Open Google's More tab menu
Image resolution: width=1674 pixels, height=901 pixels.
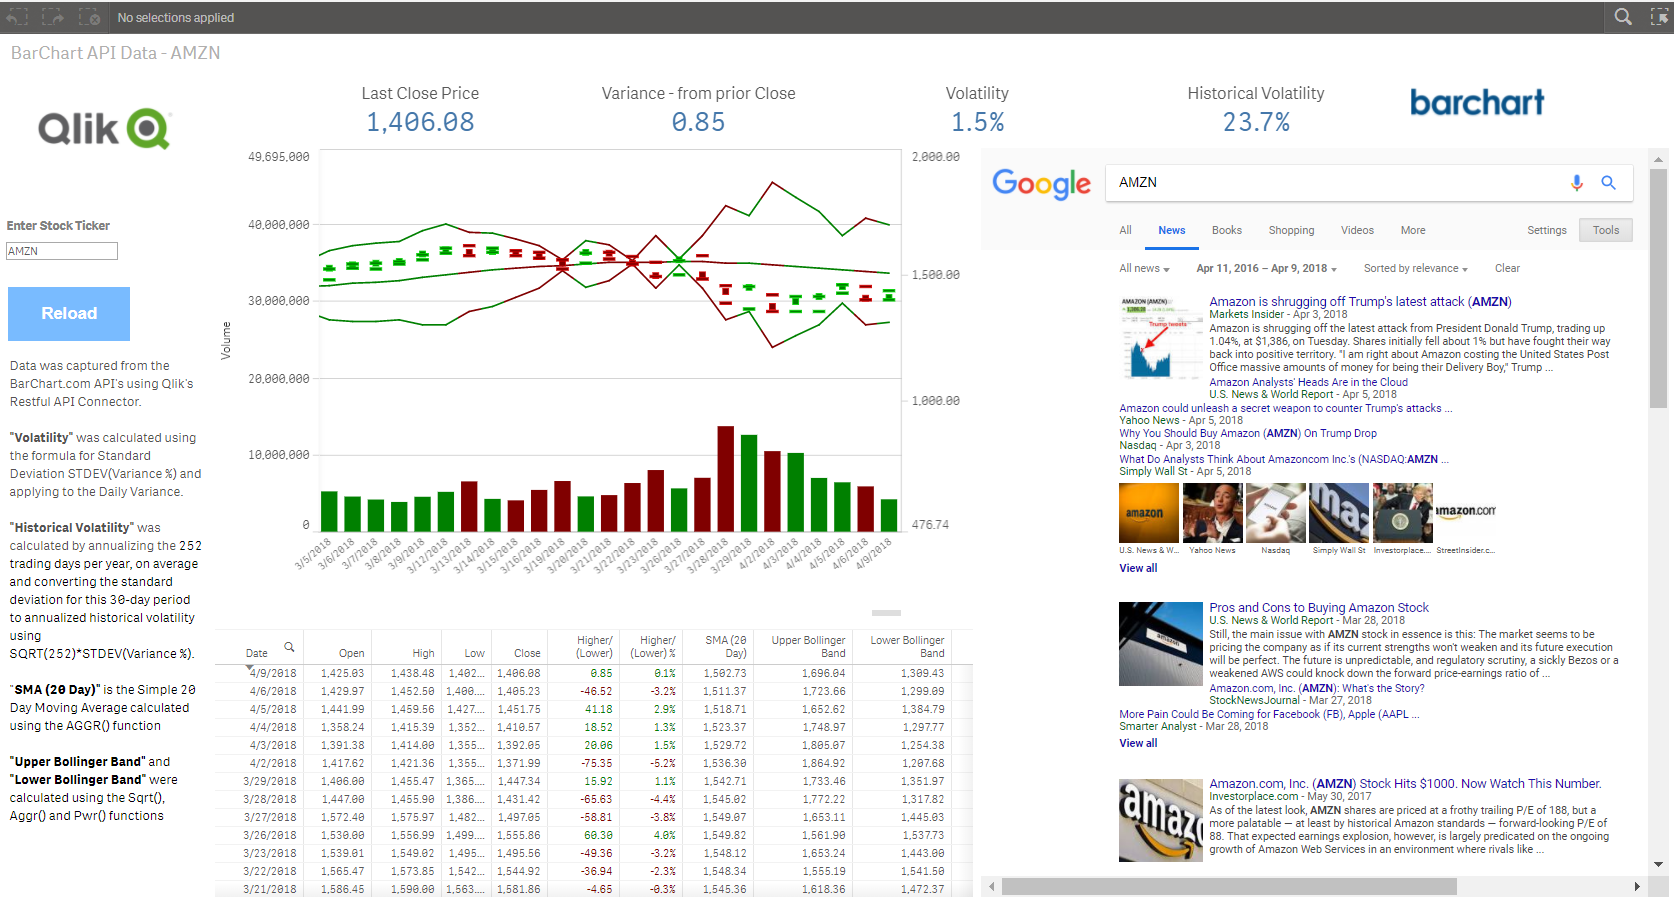click(x=1413, y=230)
